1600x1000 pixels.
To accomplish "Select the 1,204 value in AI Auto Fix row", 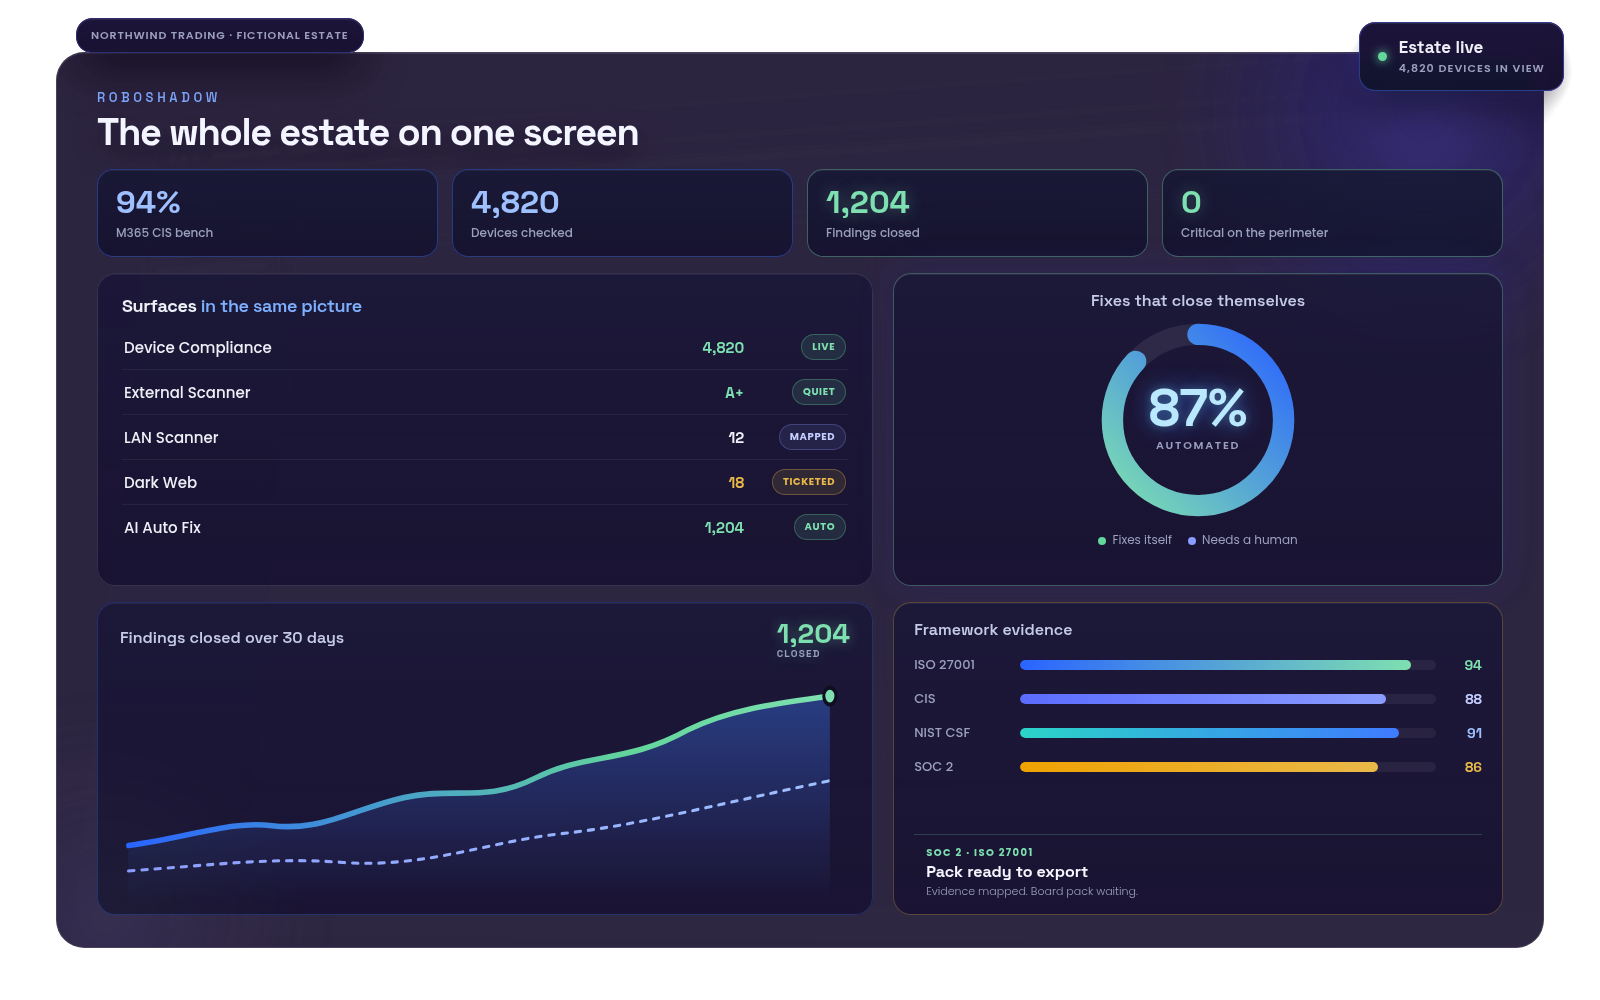I will tap(724, 528).
